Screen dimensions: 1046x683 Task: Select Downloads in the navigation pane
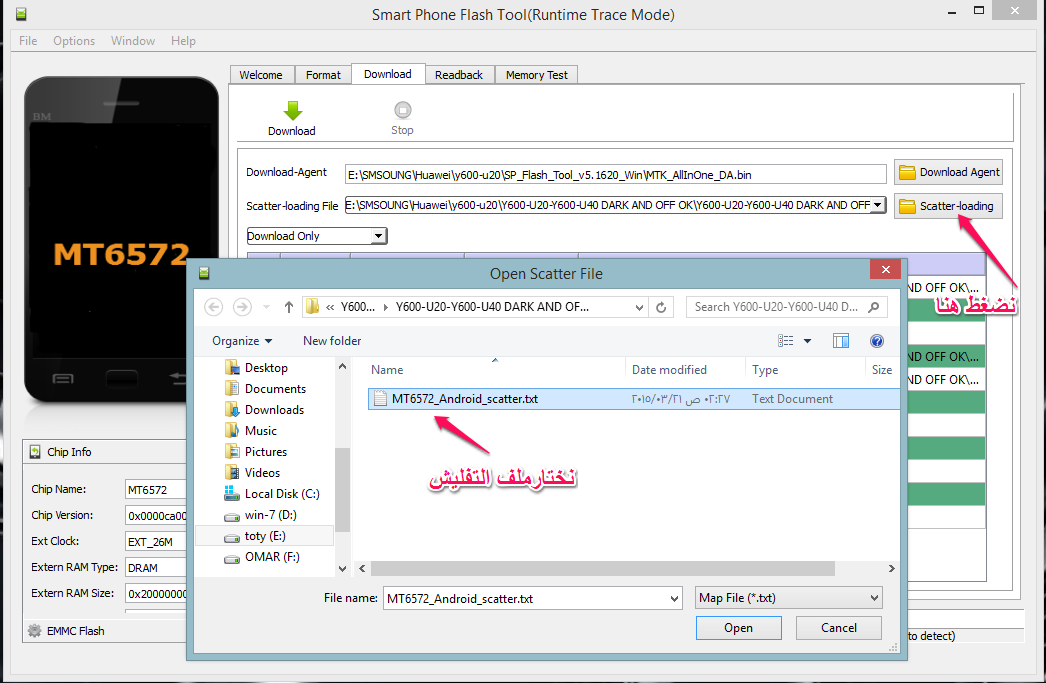[274, 410]
